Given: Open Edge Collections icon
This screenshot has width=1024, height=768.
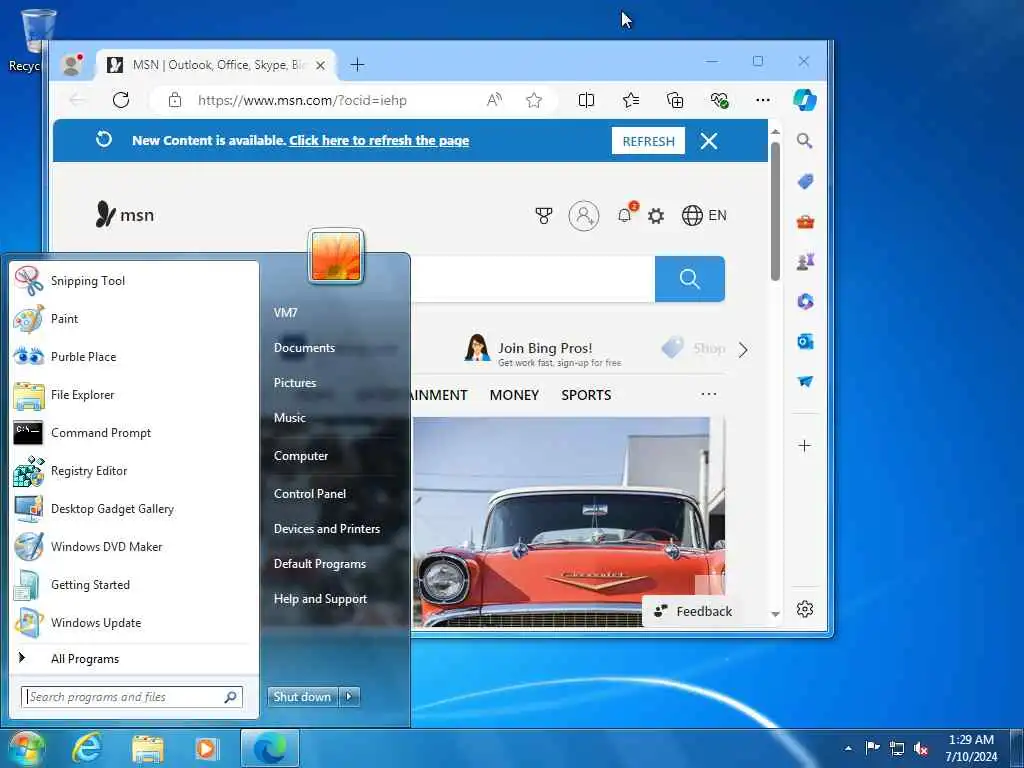Looking at the screenshot, I should pyautogui.click(x=675, y=100).
